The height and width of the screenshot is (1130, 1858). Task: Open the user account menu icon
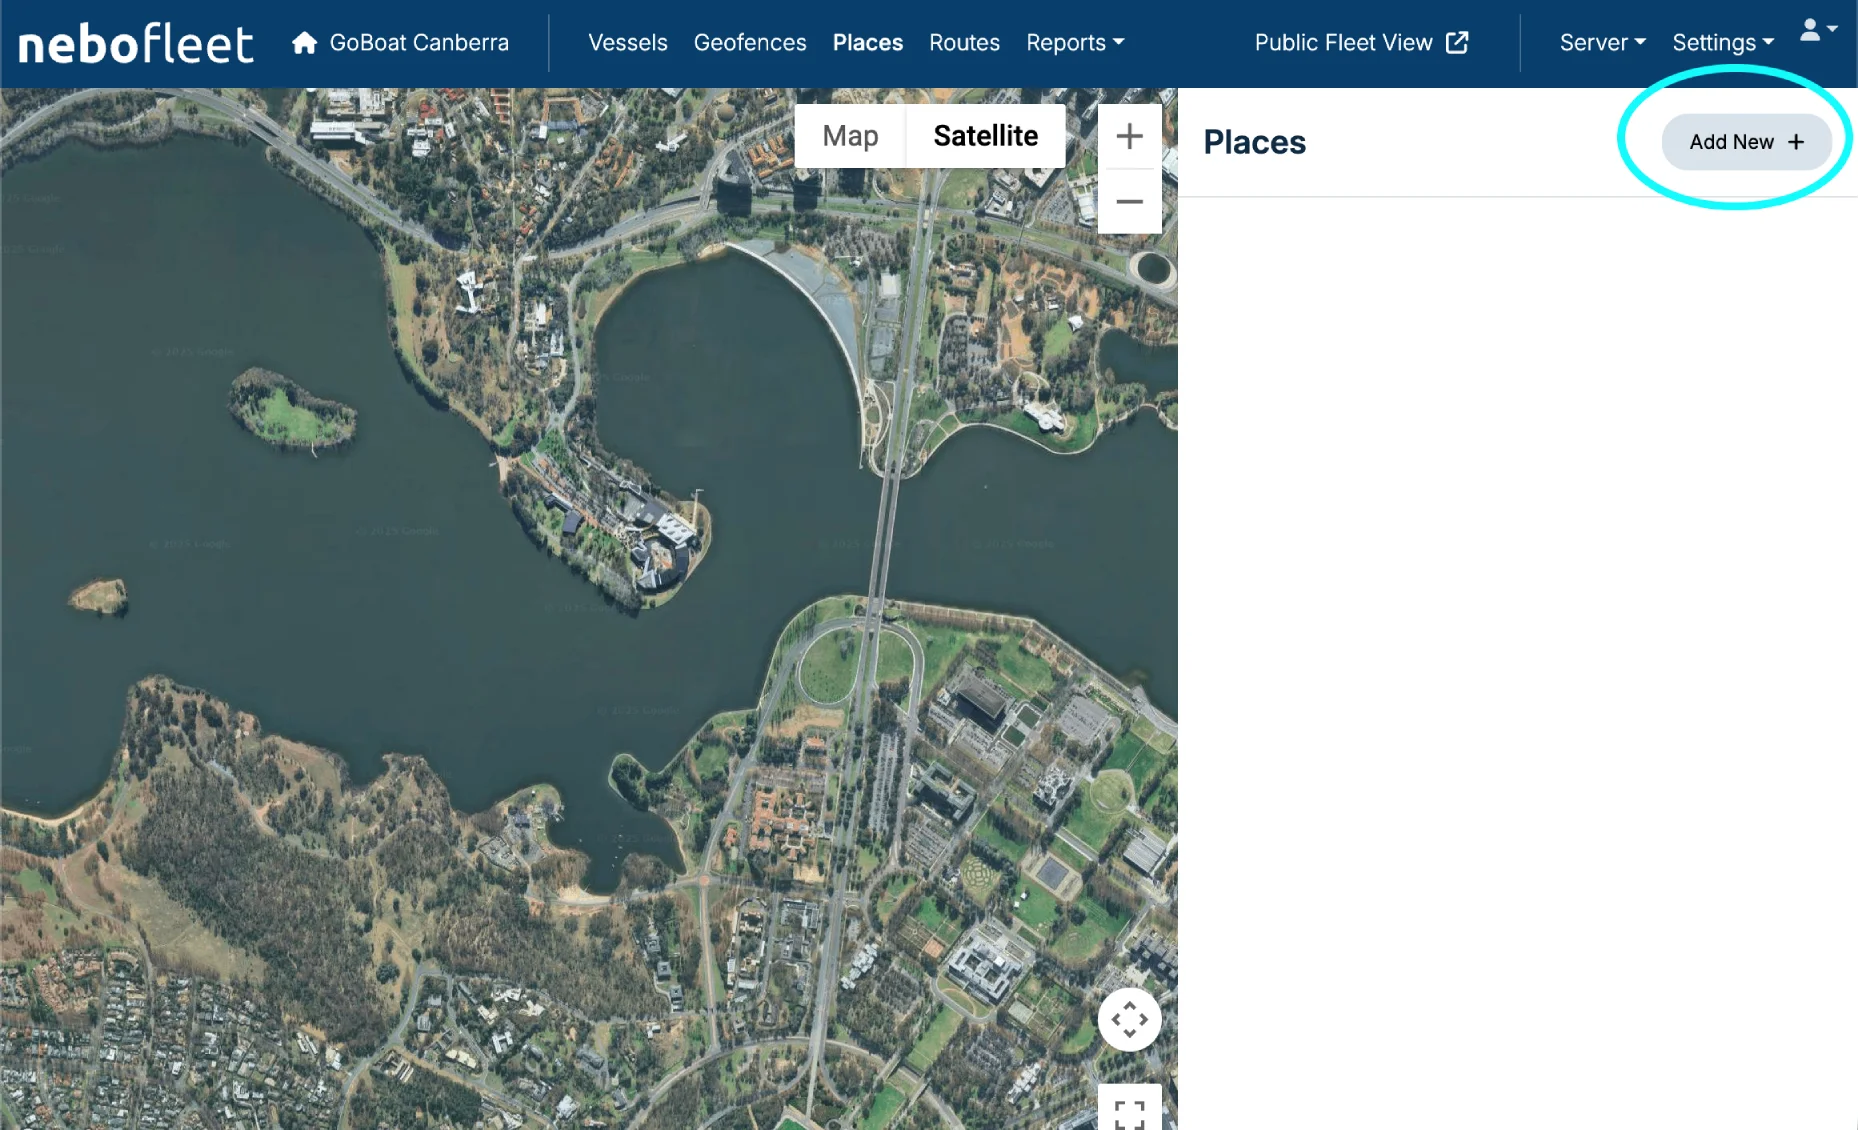click(x=1818, y=31)
